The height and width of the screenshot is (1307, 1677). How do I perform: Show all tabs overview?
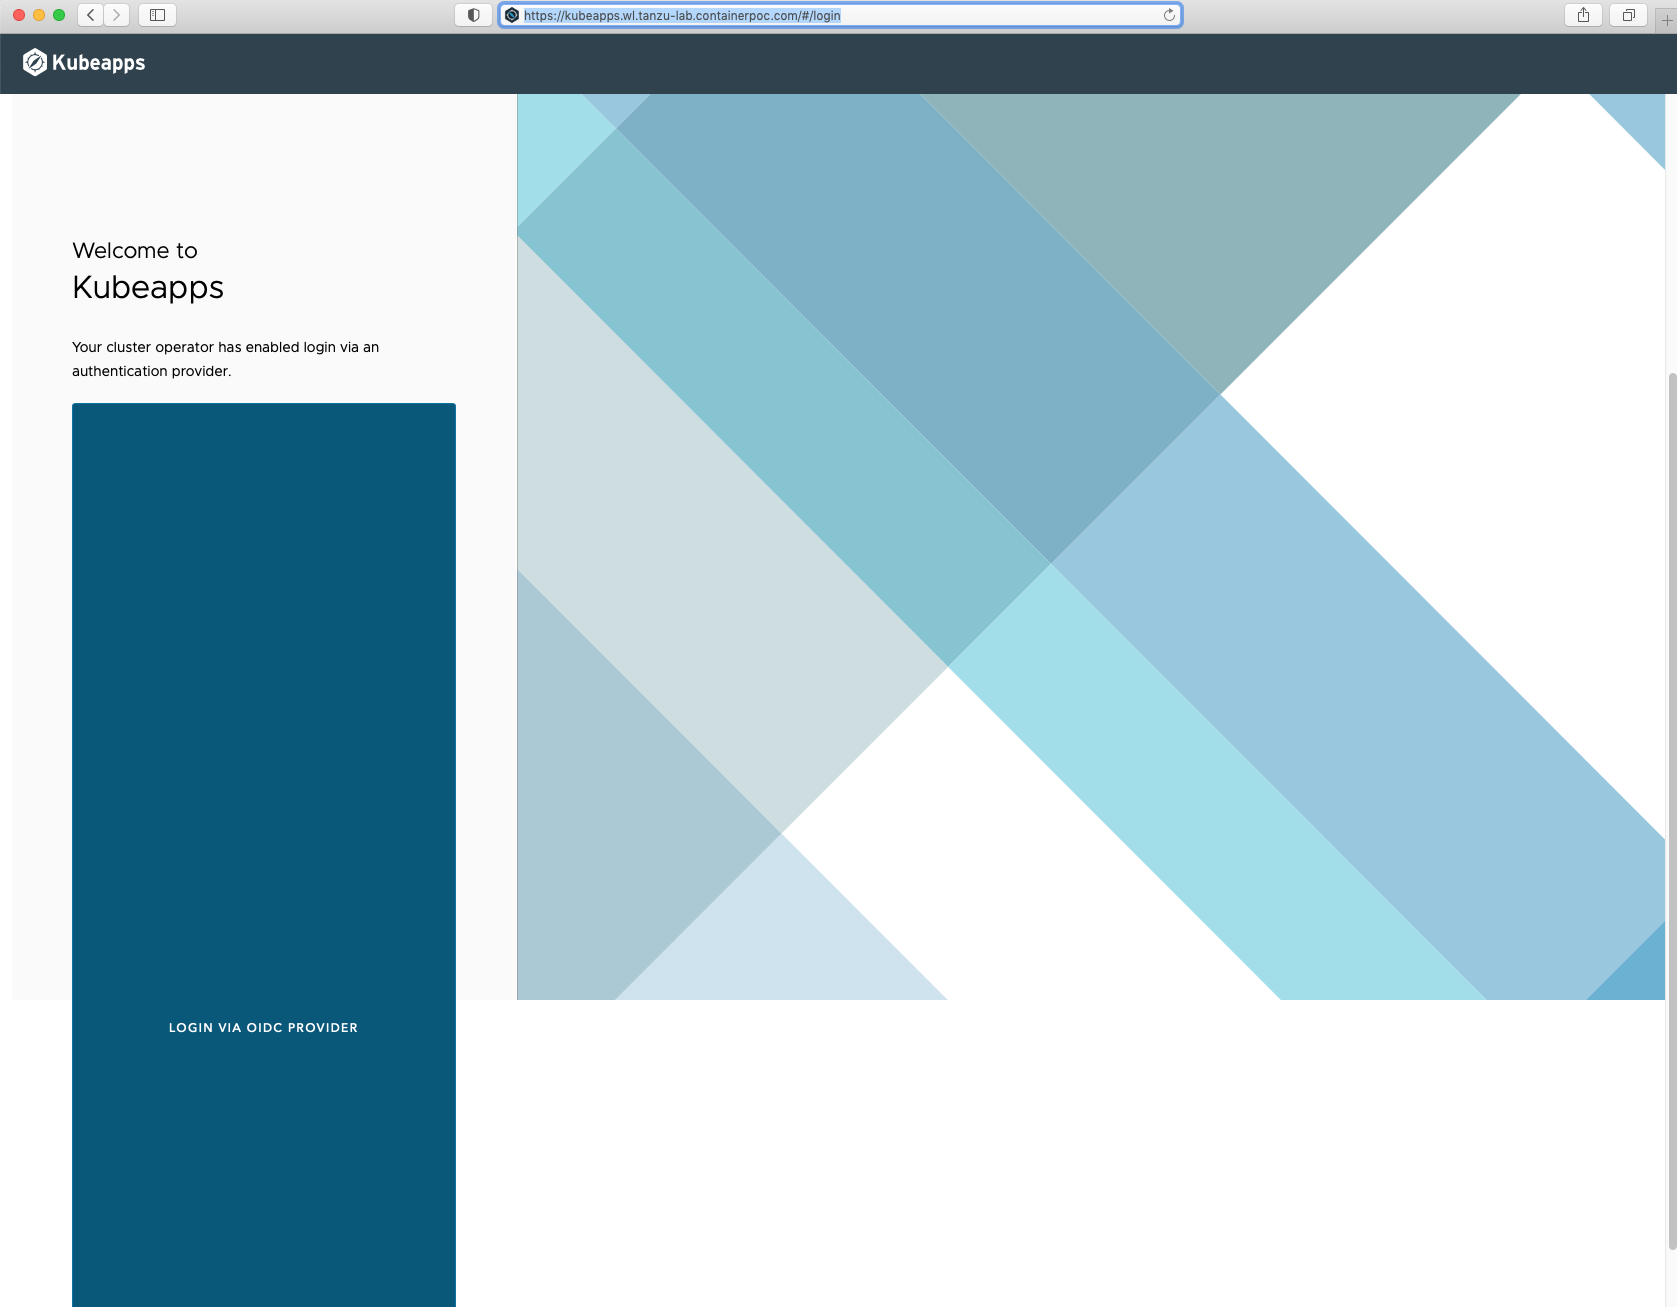click(1628, 15)
